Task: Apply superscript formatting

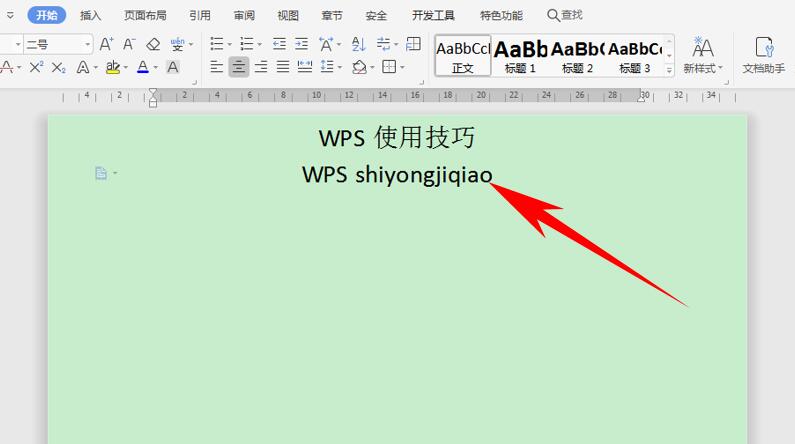Action: [36, 67]
